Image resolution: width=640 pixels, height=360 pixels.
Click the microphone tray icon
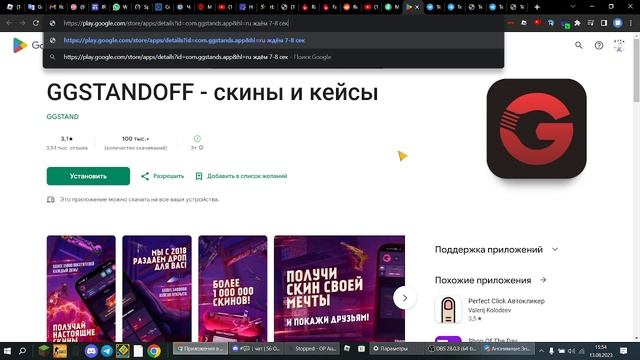point(551,351)
